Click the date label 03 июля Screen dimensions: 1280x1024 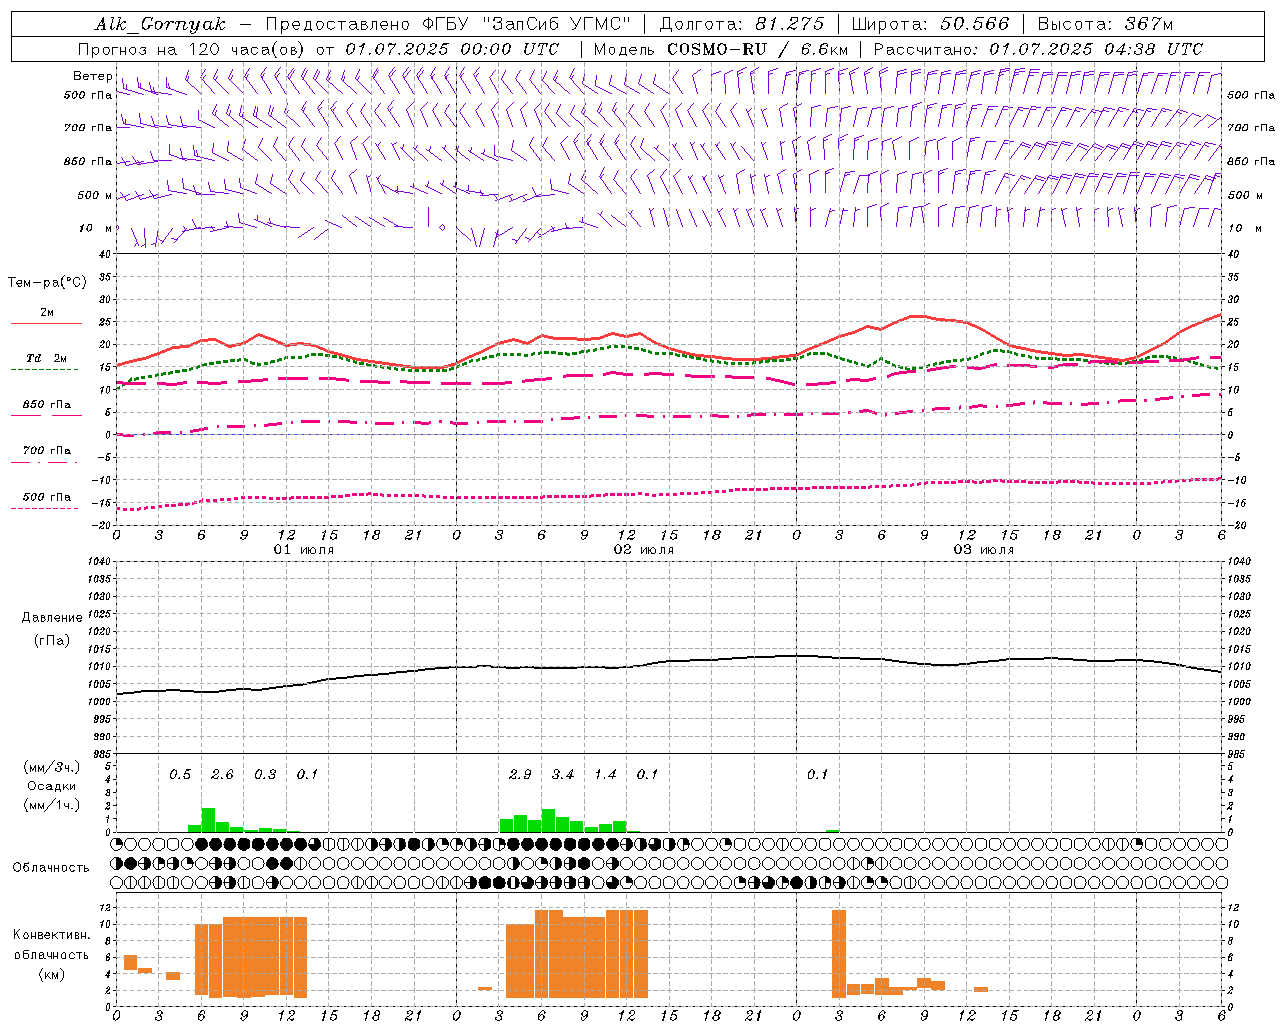tap(984, 550)
